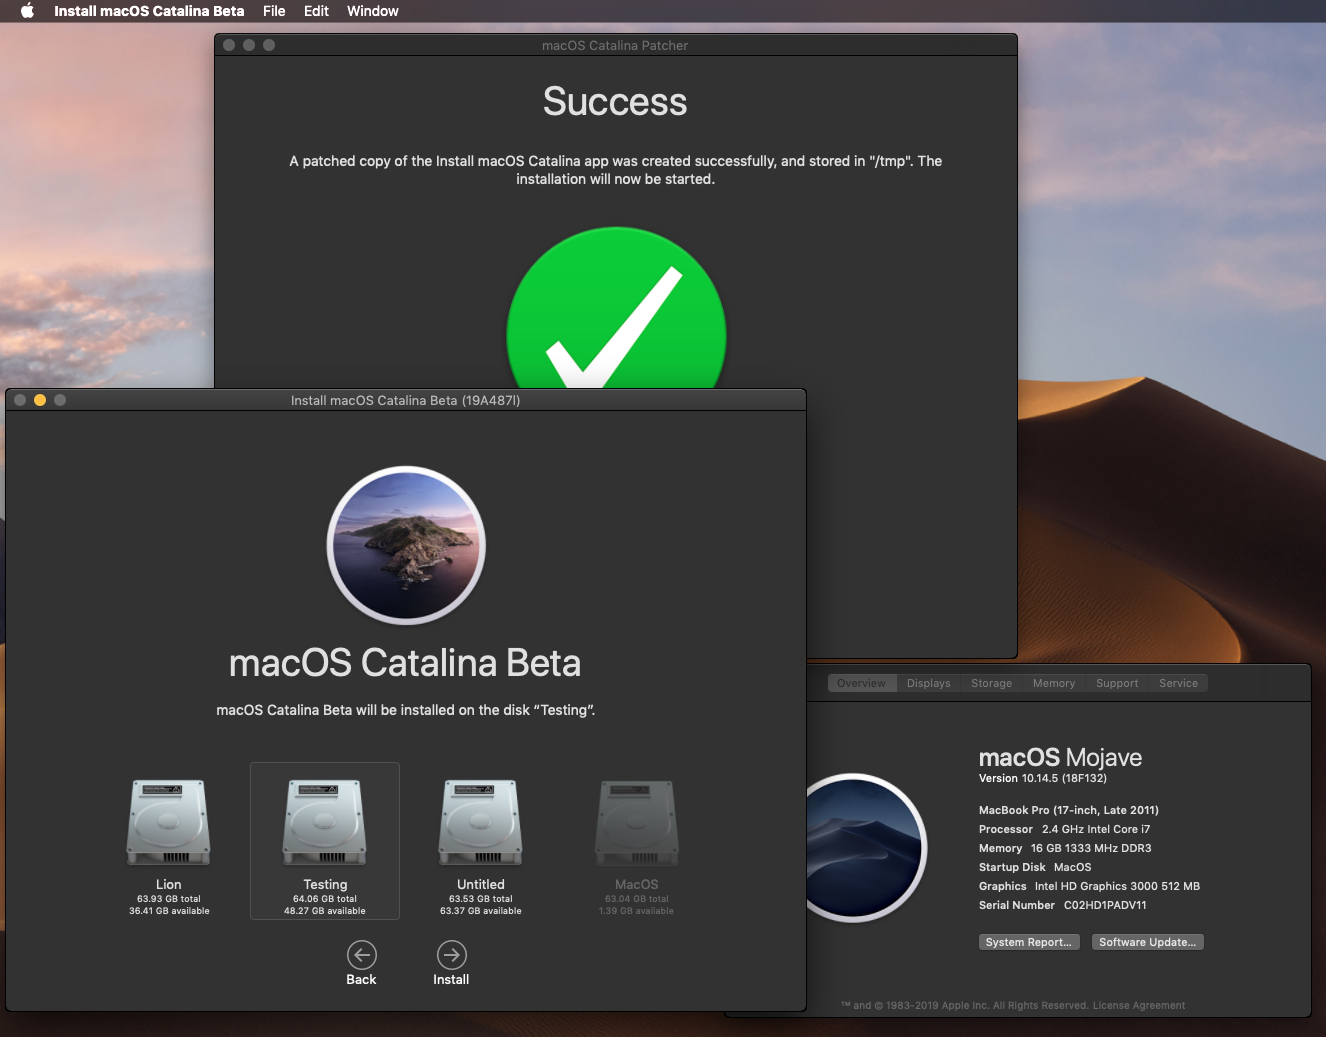Click the text about installing on disk "Testing"

(405, 710)
